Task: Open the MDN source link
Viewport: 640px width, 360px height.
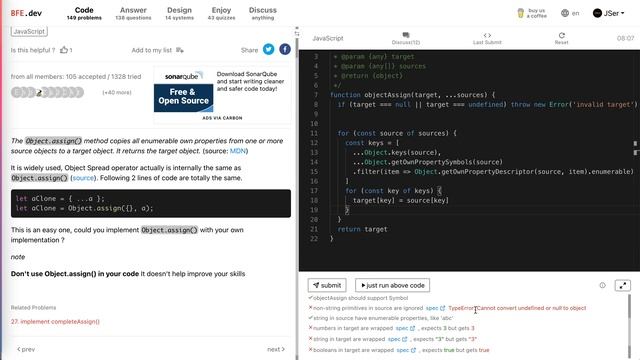Action: [238, 151]
